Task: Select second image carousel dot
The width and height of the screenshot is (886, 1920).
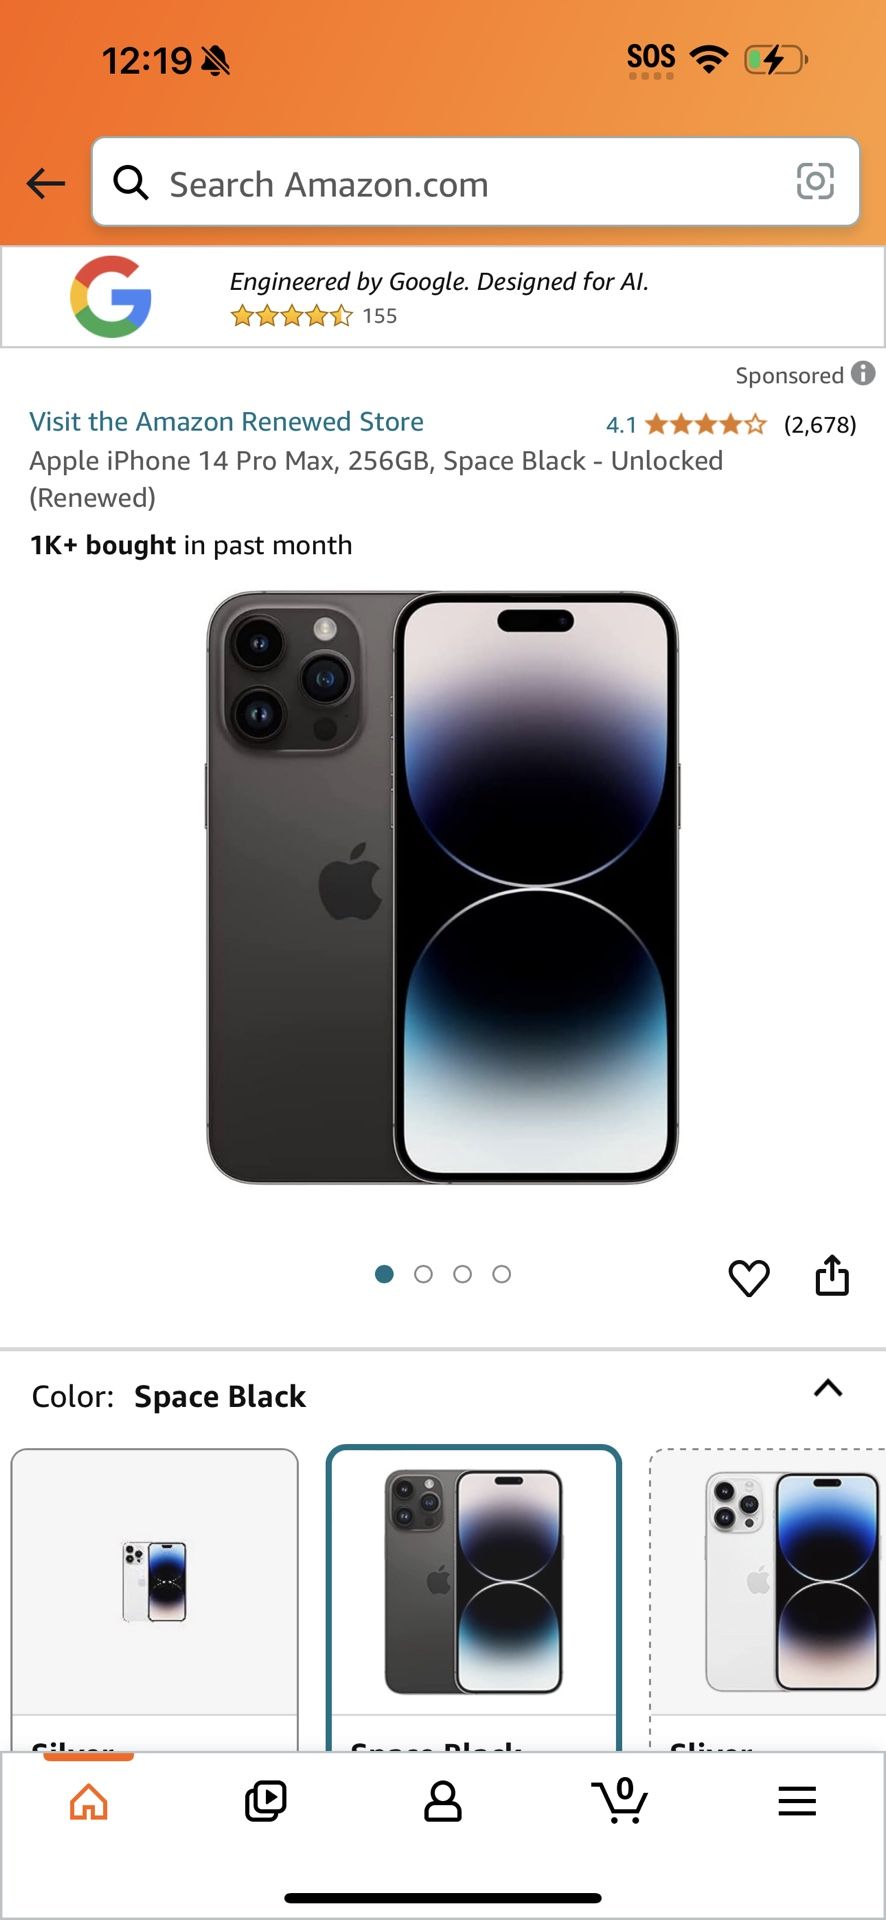Action: pos(423,1274)
